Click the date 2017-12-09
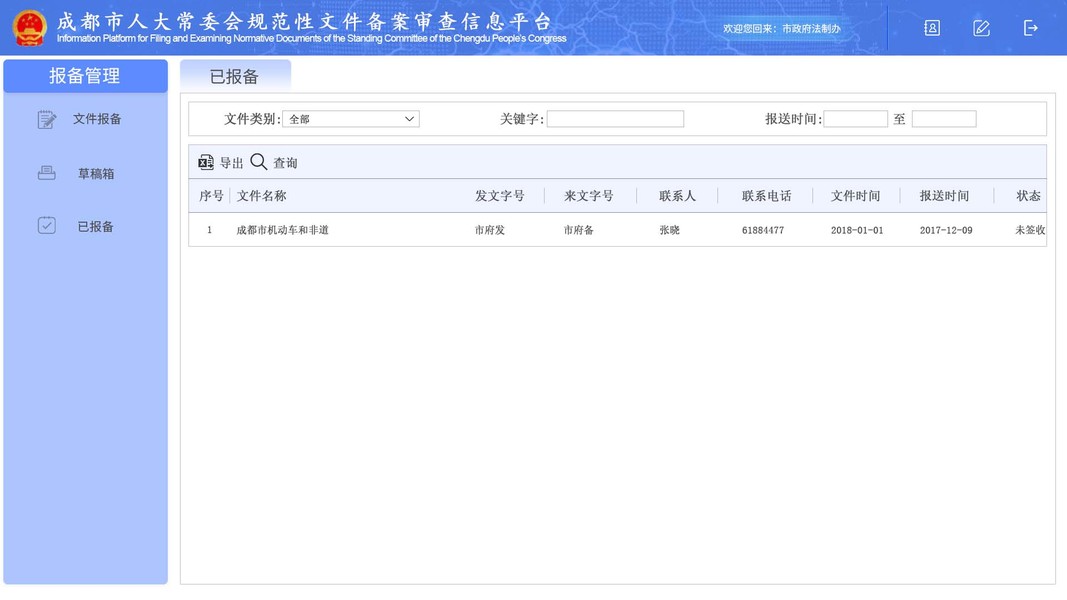The image size is (1067, 600). pyautogui.click(x=946, y=230)
